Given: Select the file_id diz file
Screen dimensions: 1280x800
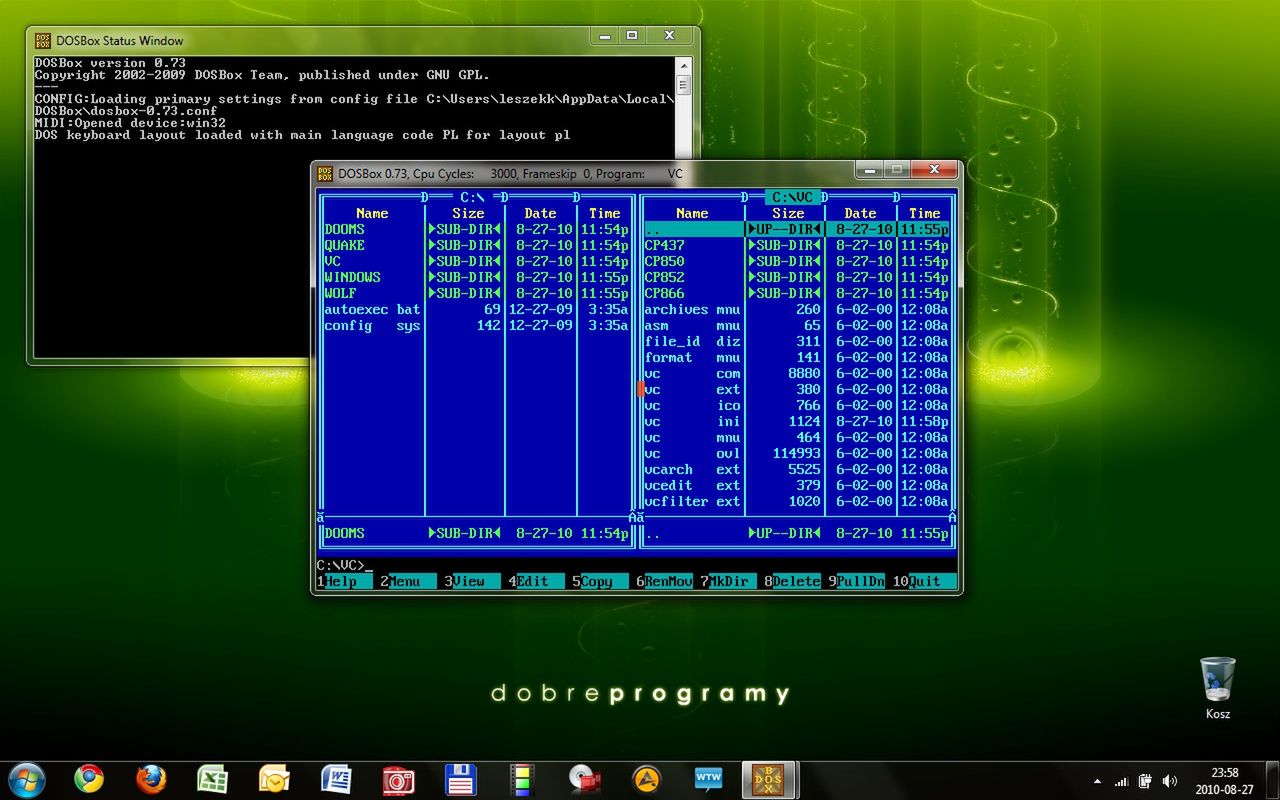Looking at the screenshot, I should [796, 341].
